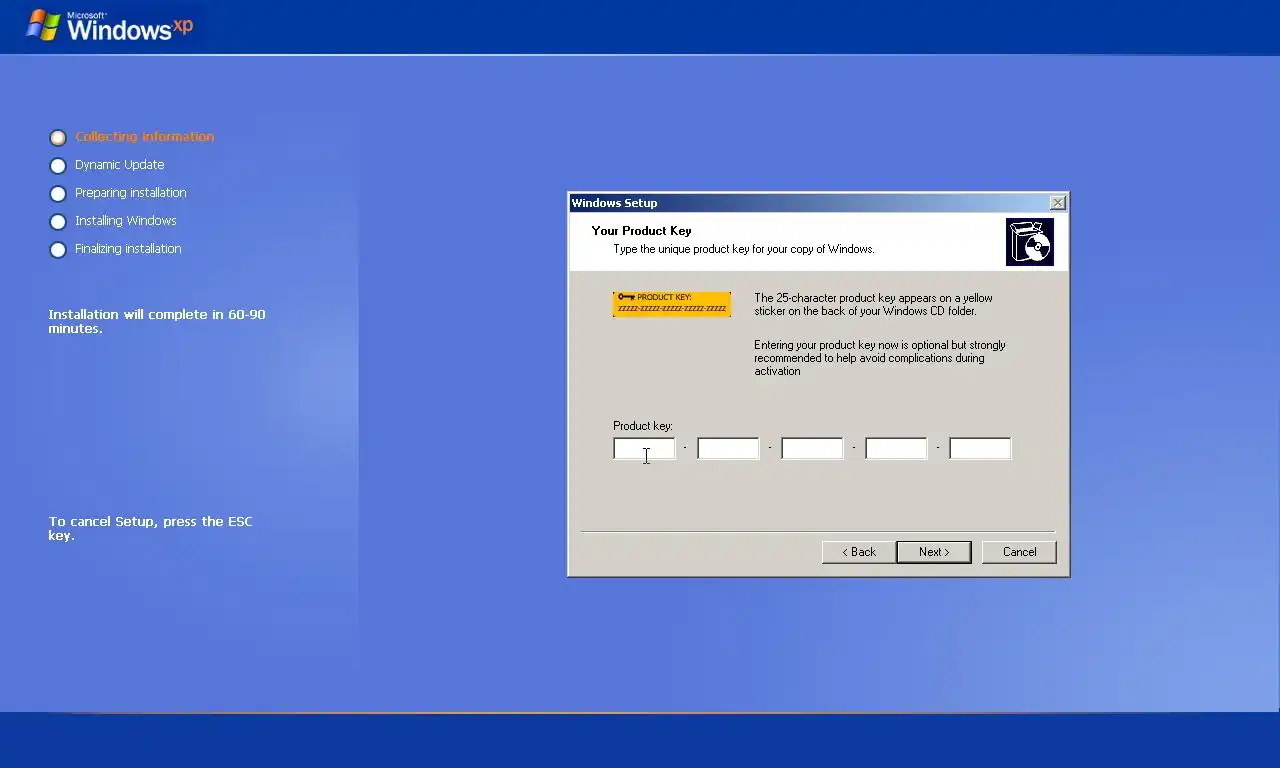The width and height of the screenshot is (1280, 768).
Task: Click the Dynamic Update step bullet
Action: (x=58, y=165)
